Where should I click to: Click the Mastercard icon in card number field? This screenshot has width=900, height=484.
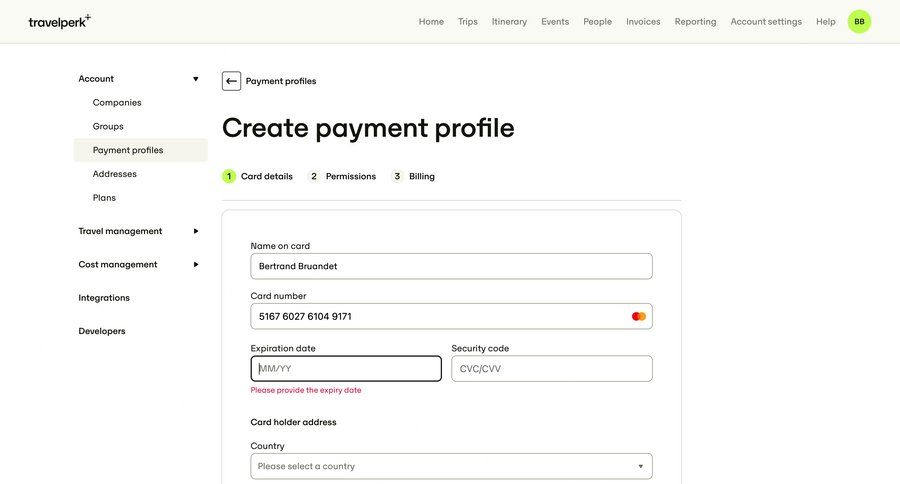(x=639, y=316)
